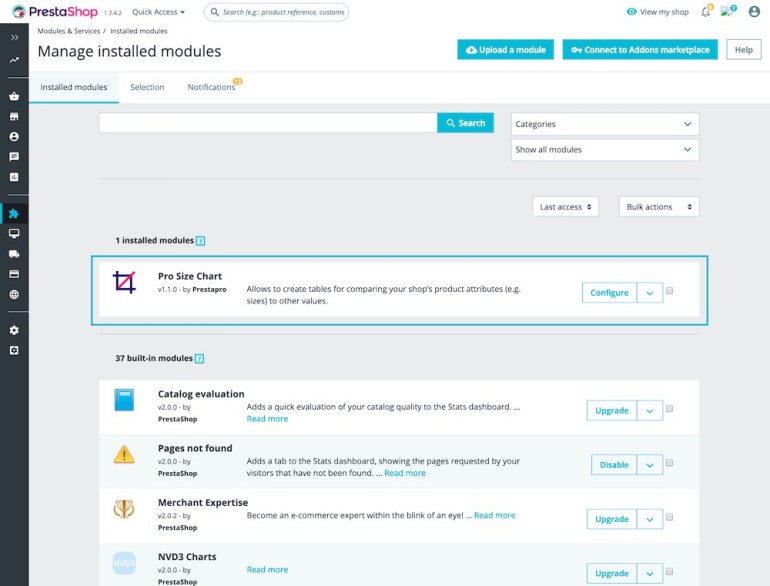770x586 pixels.
Task: Upgrade the Catalog evaluation module
Action: [611, 411]
